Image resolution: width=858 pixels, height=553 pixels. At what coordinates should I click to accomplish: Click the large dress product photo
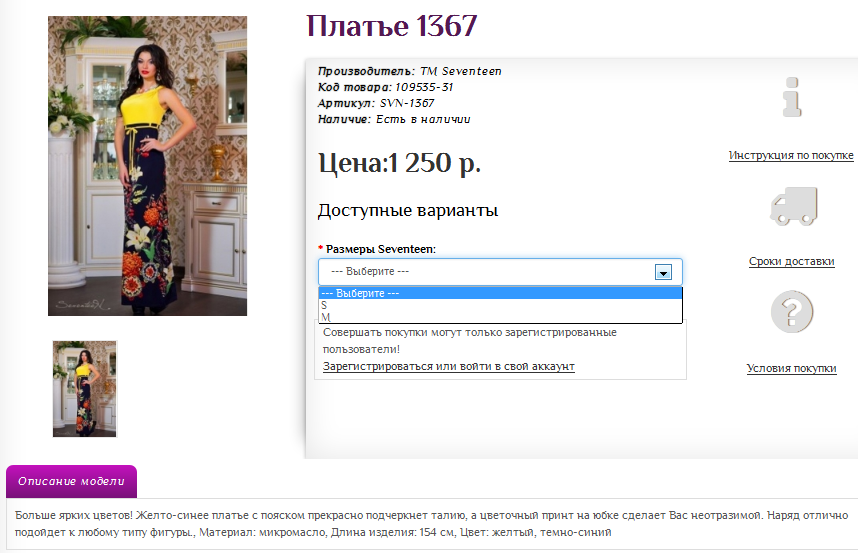[x=147, y=166]
